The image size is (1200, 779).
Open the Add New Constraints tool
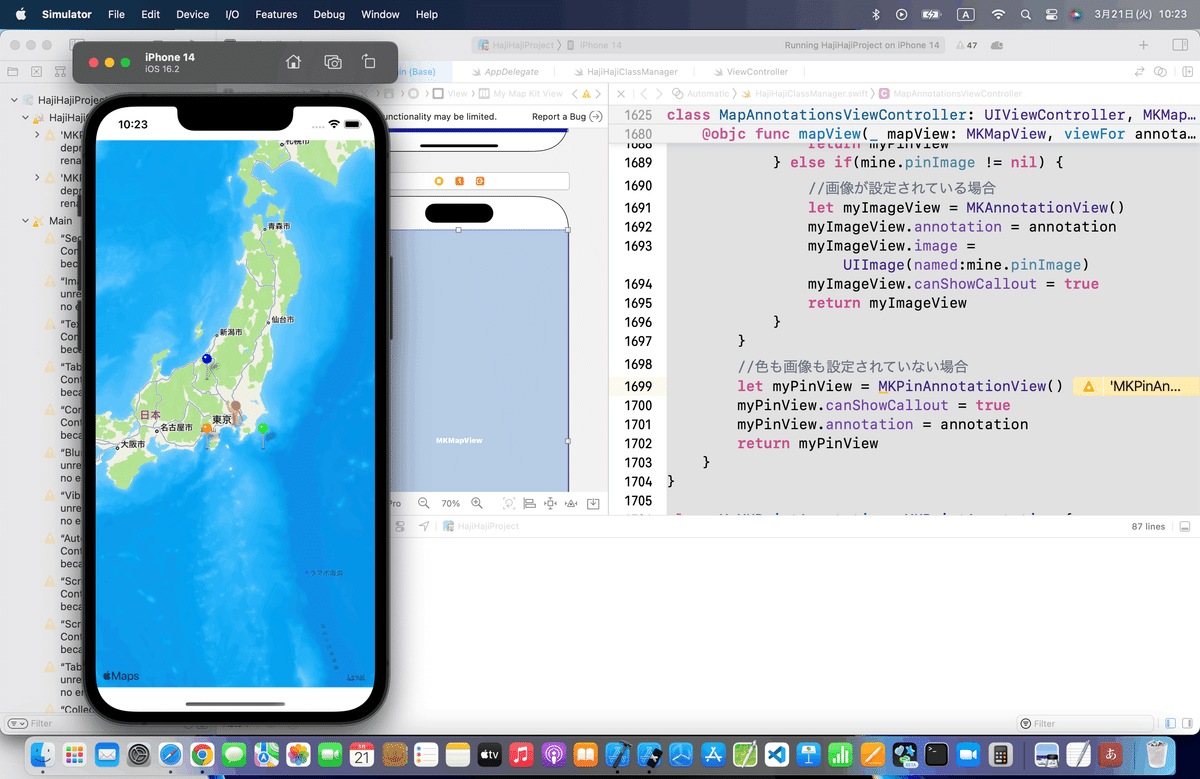point(550,504)
